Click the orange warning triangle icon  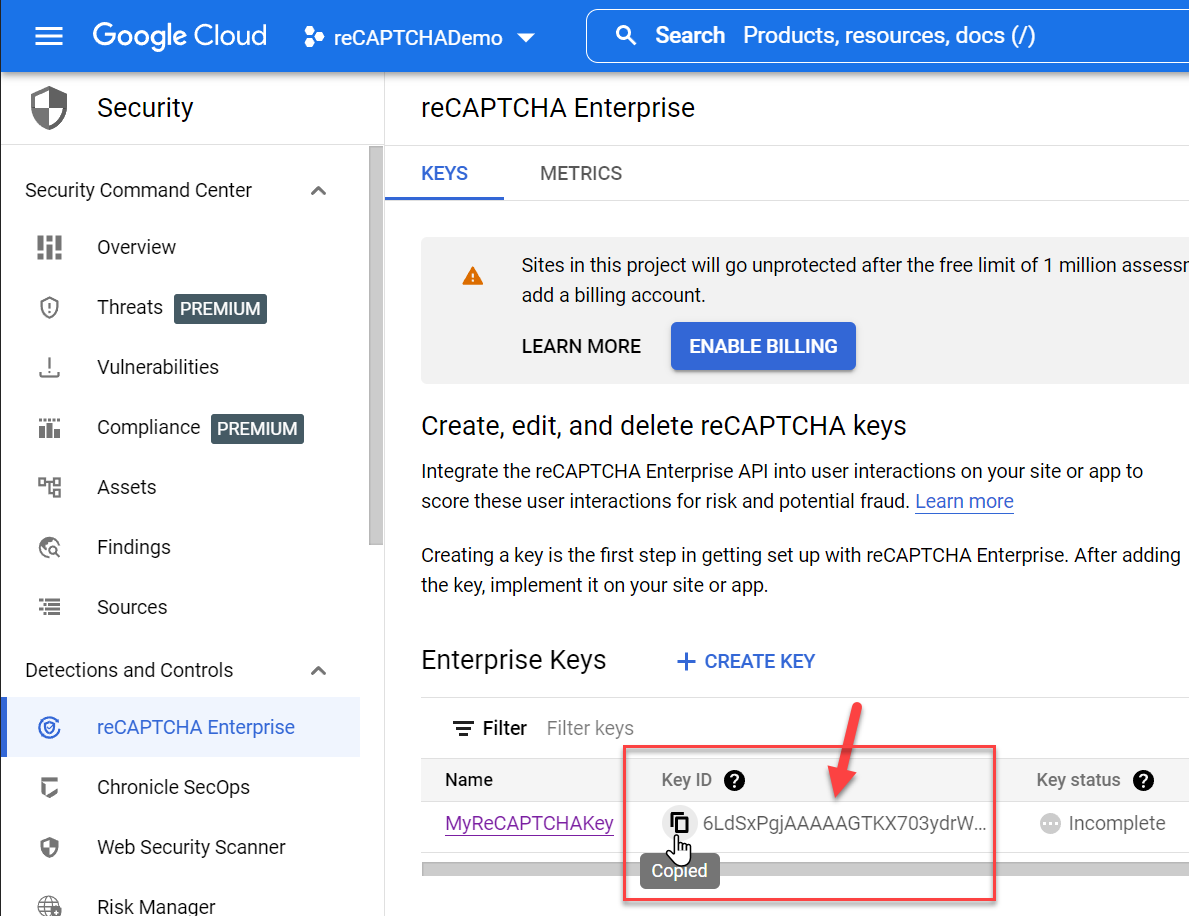472,276
